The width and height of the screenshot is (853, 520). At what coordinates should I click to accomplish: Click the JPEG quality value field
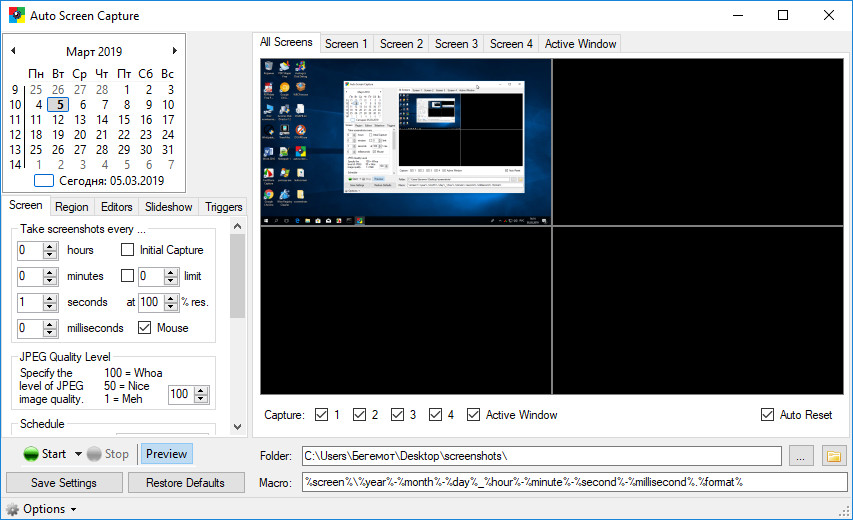pyautogui.click(x=181, y=394)
